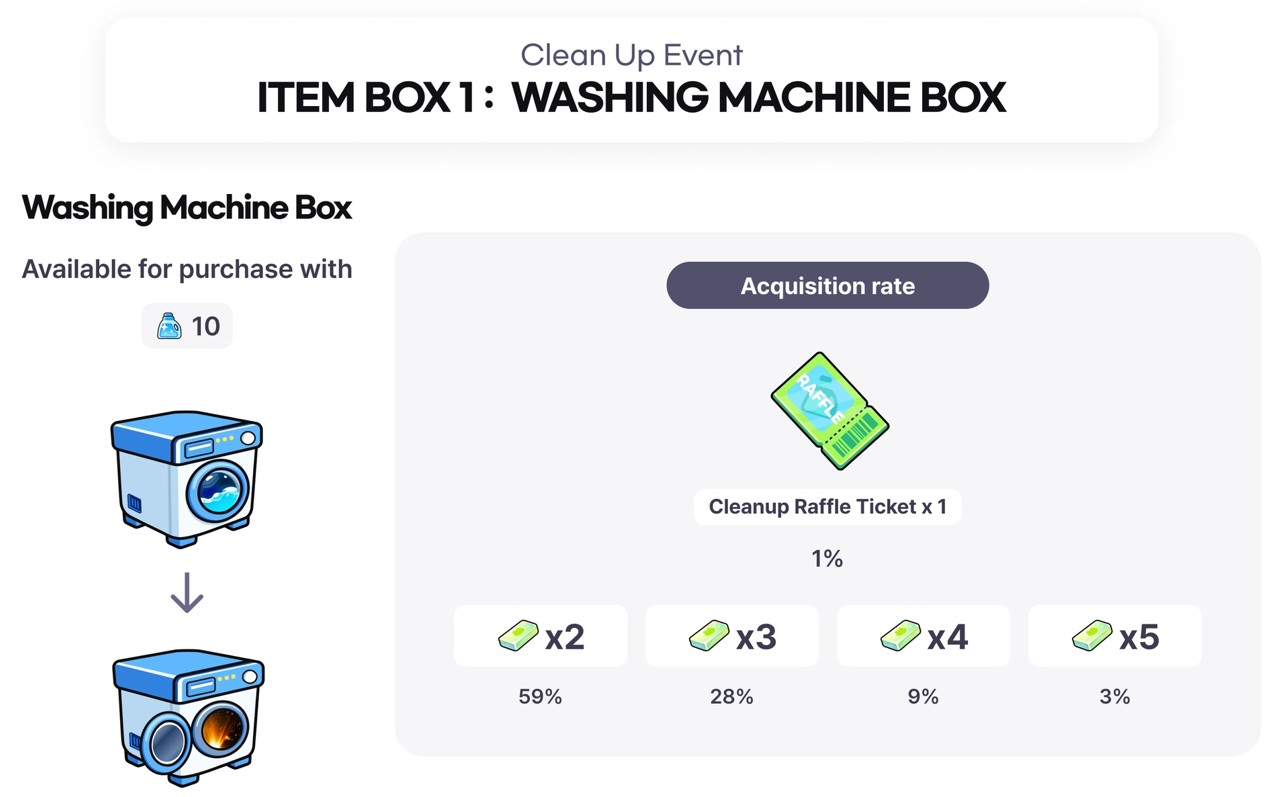This screenshot has height=797, width=1265.
Task: Click the Available for purchase with text
Action: pyautogui.click(x=187, y=269)
